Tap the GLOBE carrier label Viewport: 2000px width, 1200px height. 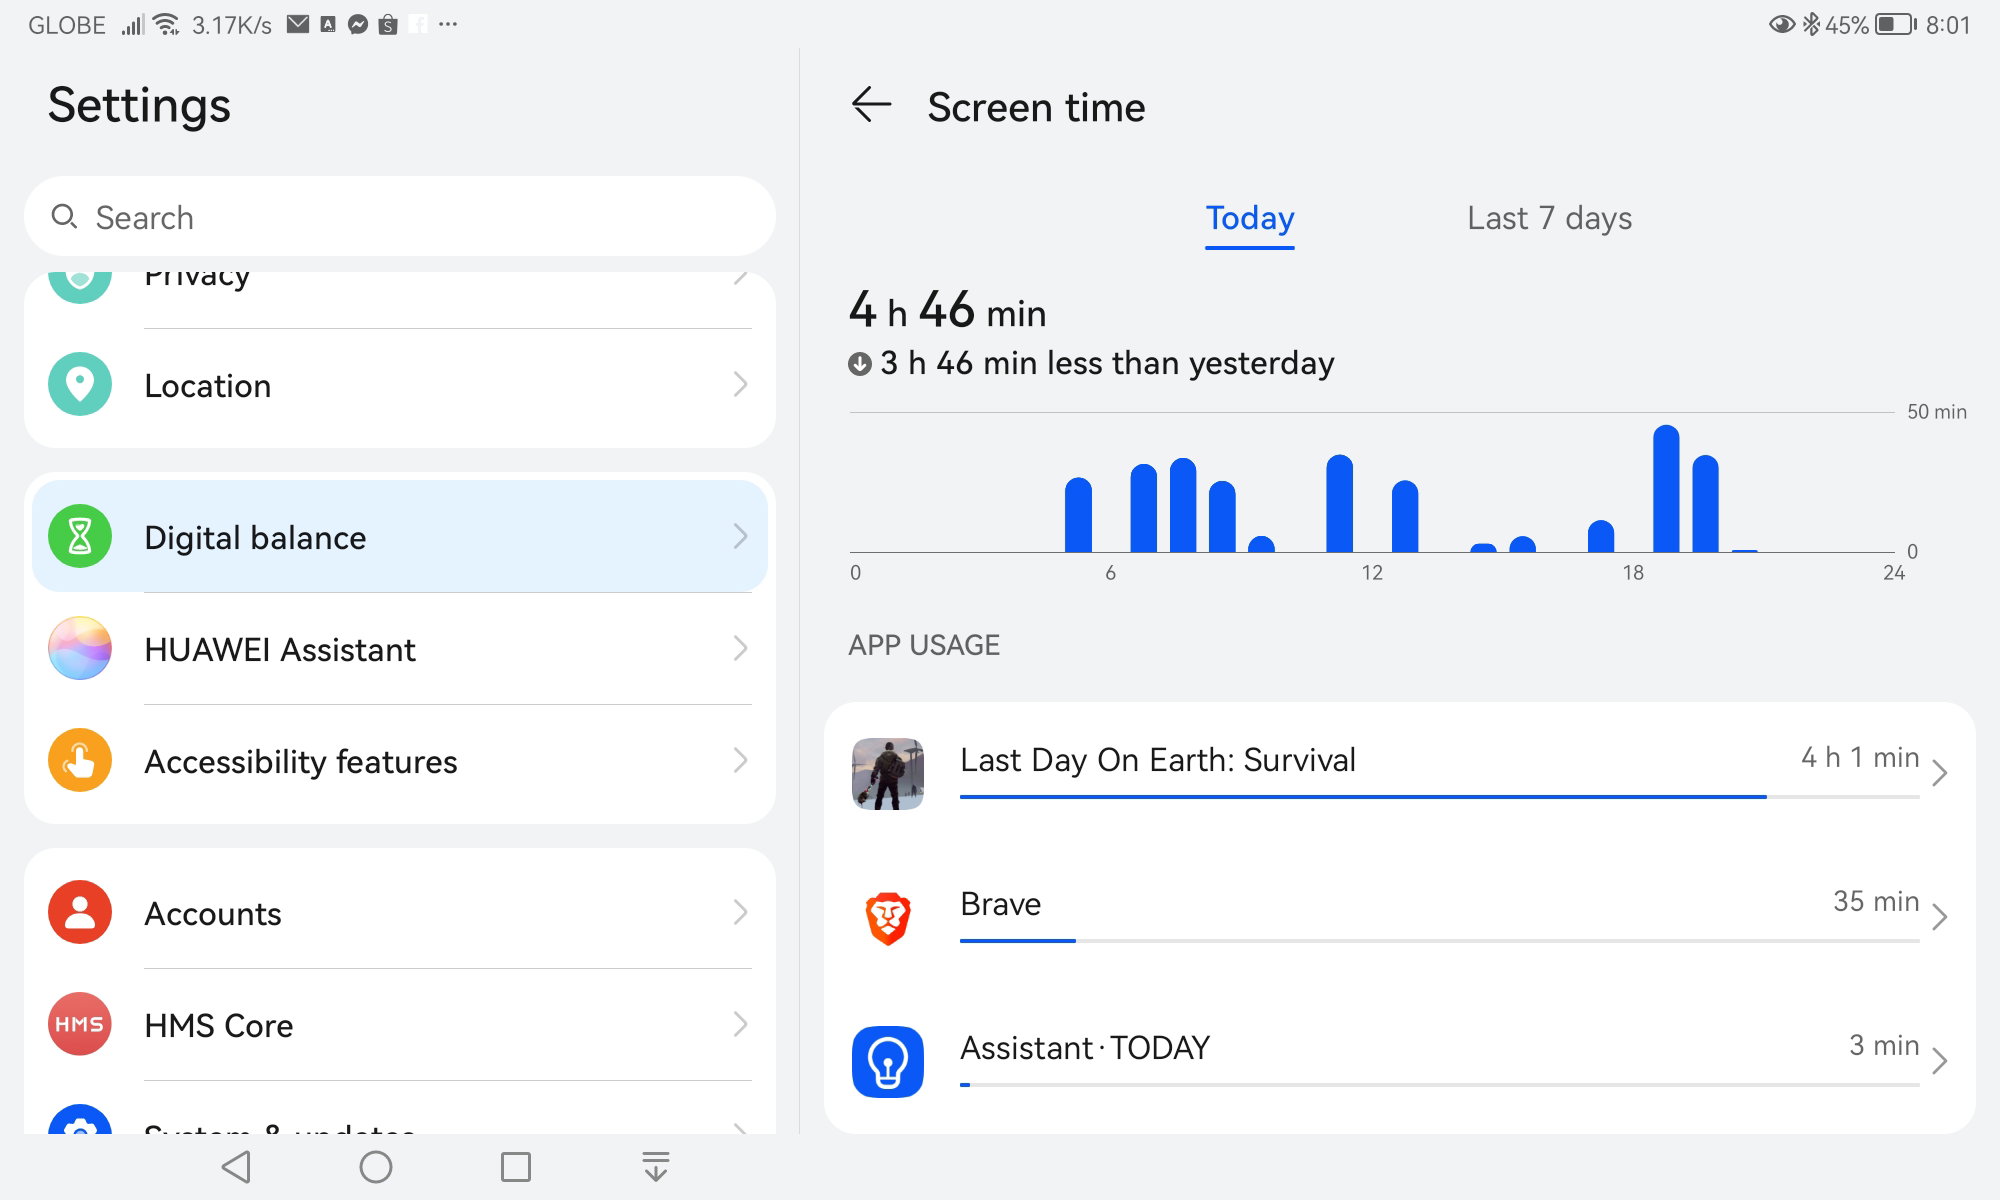67,25
